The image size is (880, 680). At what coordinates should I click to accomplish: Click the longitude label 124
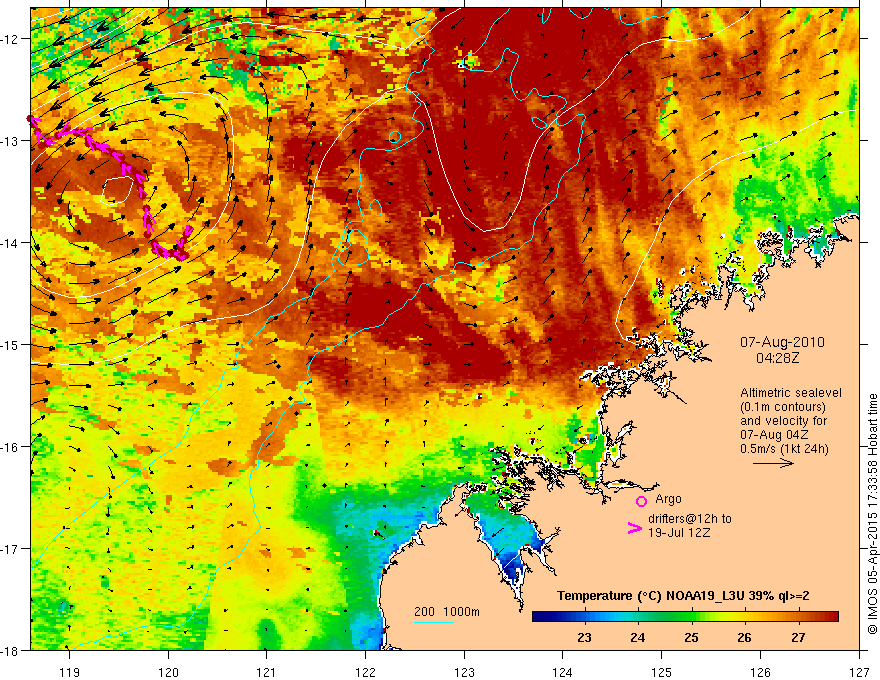point(562,672)
